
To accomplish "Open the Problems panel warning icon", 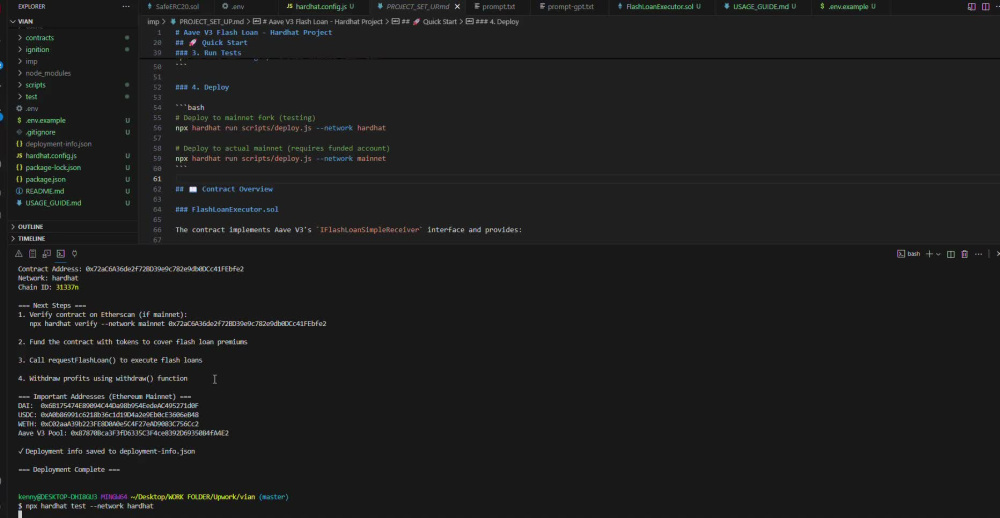I will point(18,253).
